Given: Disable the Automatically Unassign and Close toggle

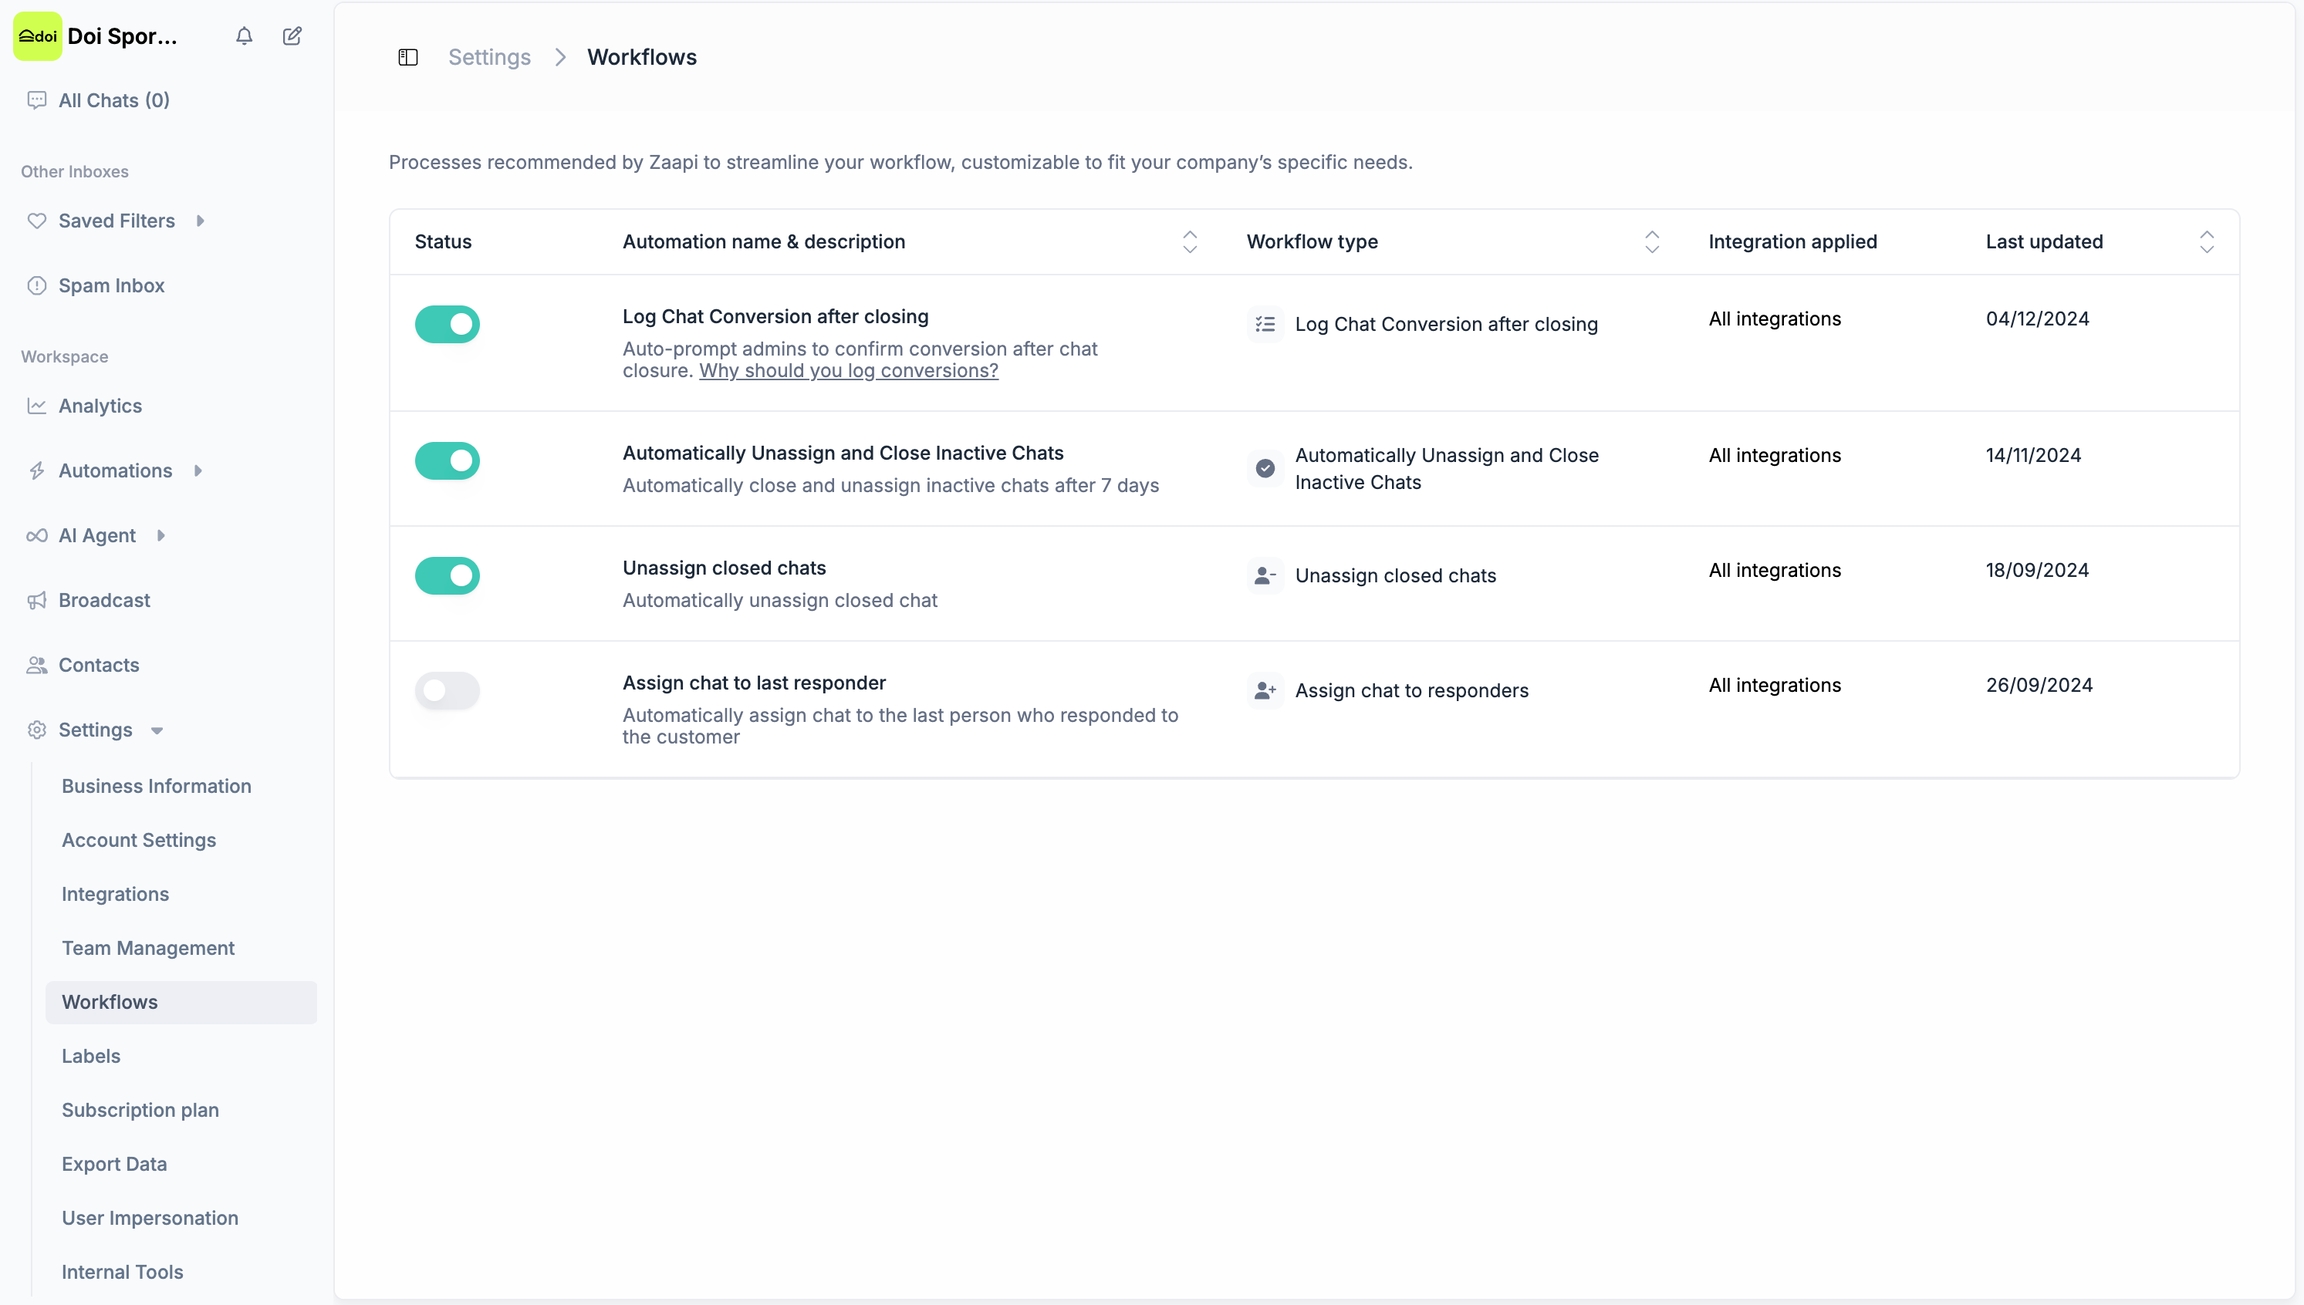Looking at the screenshot, I should (x=447, y=461).
